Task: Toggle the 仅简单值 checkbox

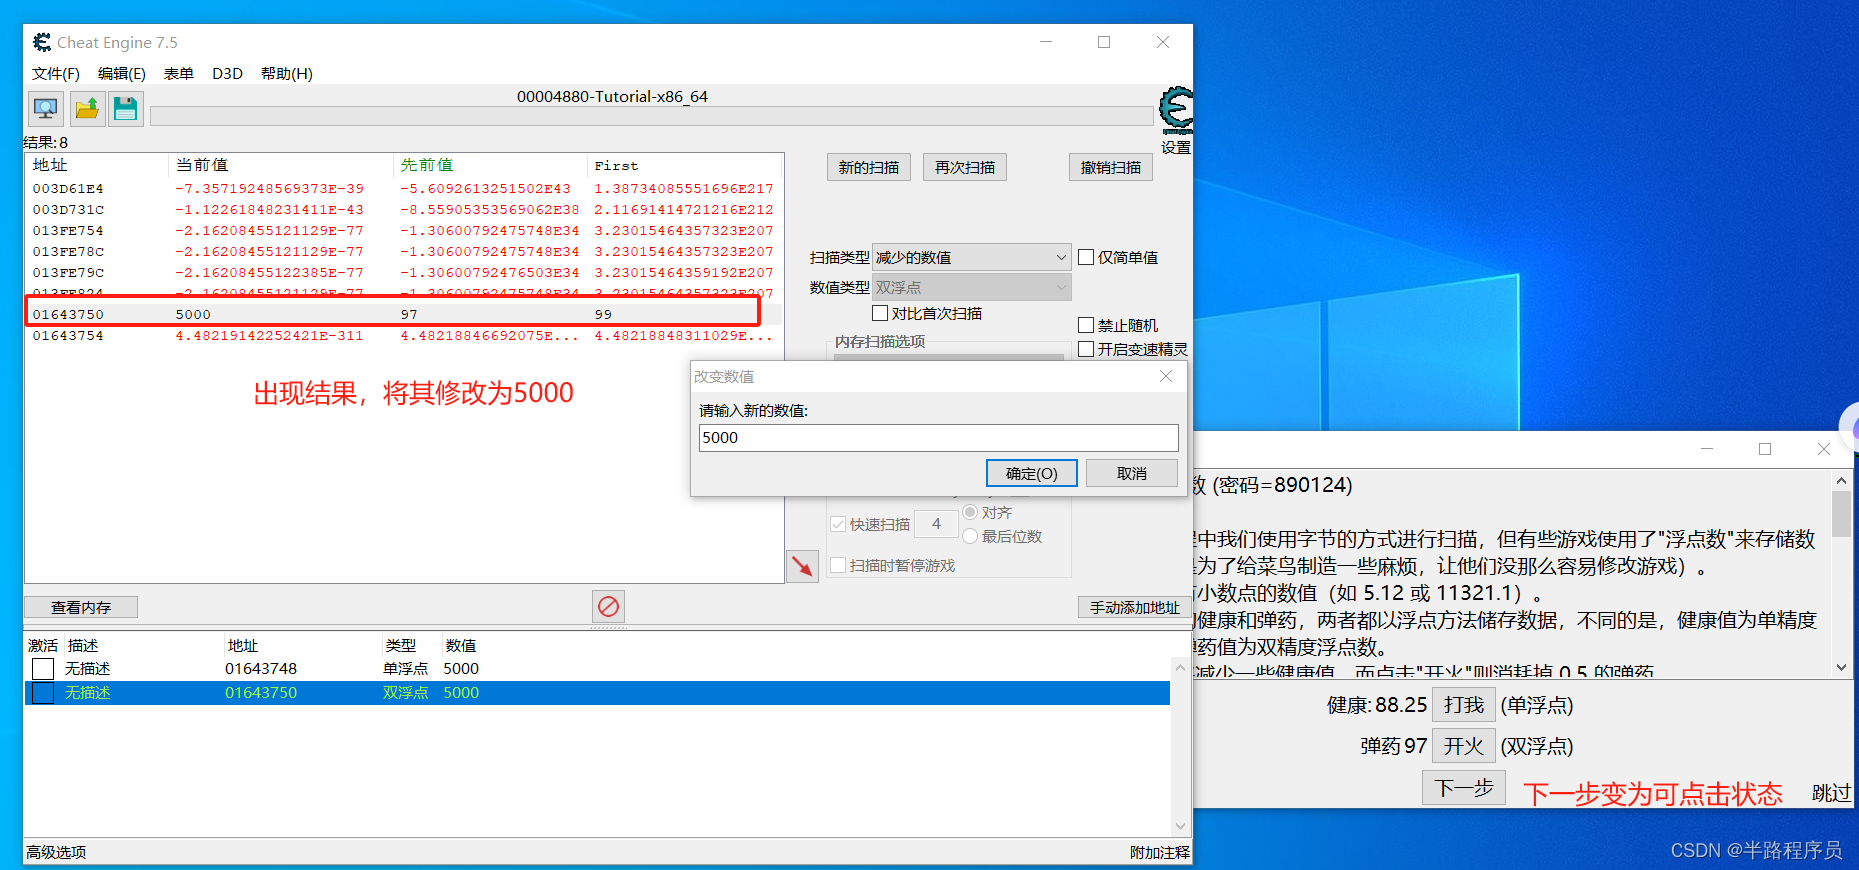Action: (1086, 257)
